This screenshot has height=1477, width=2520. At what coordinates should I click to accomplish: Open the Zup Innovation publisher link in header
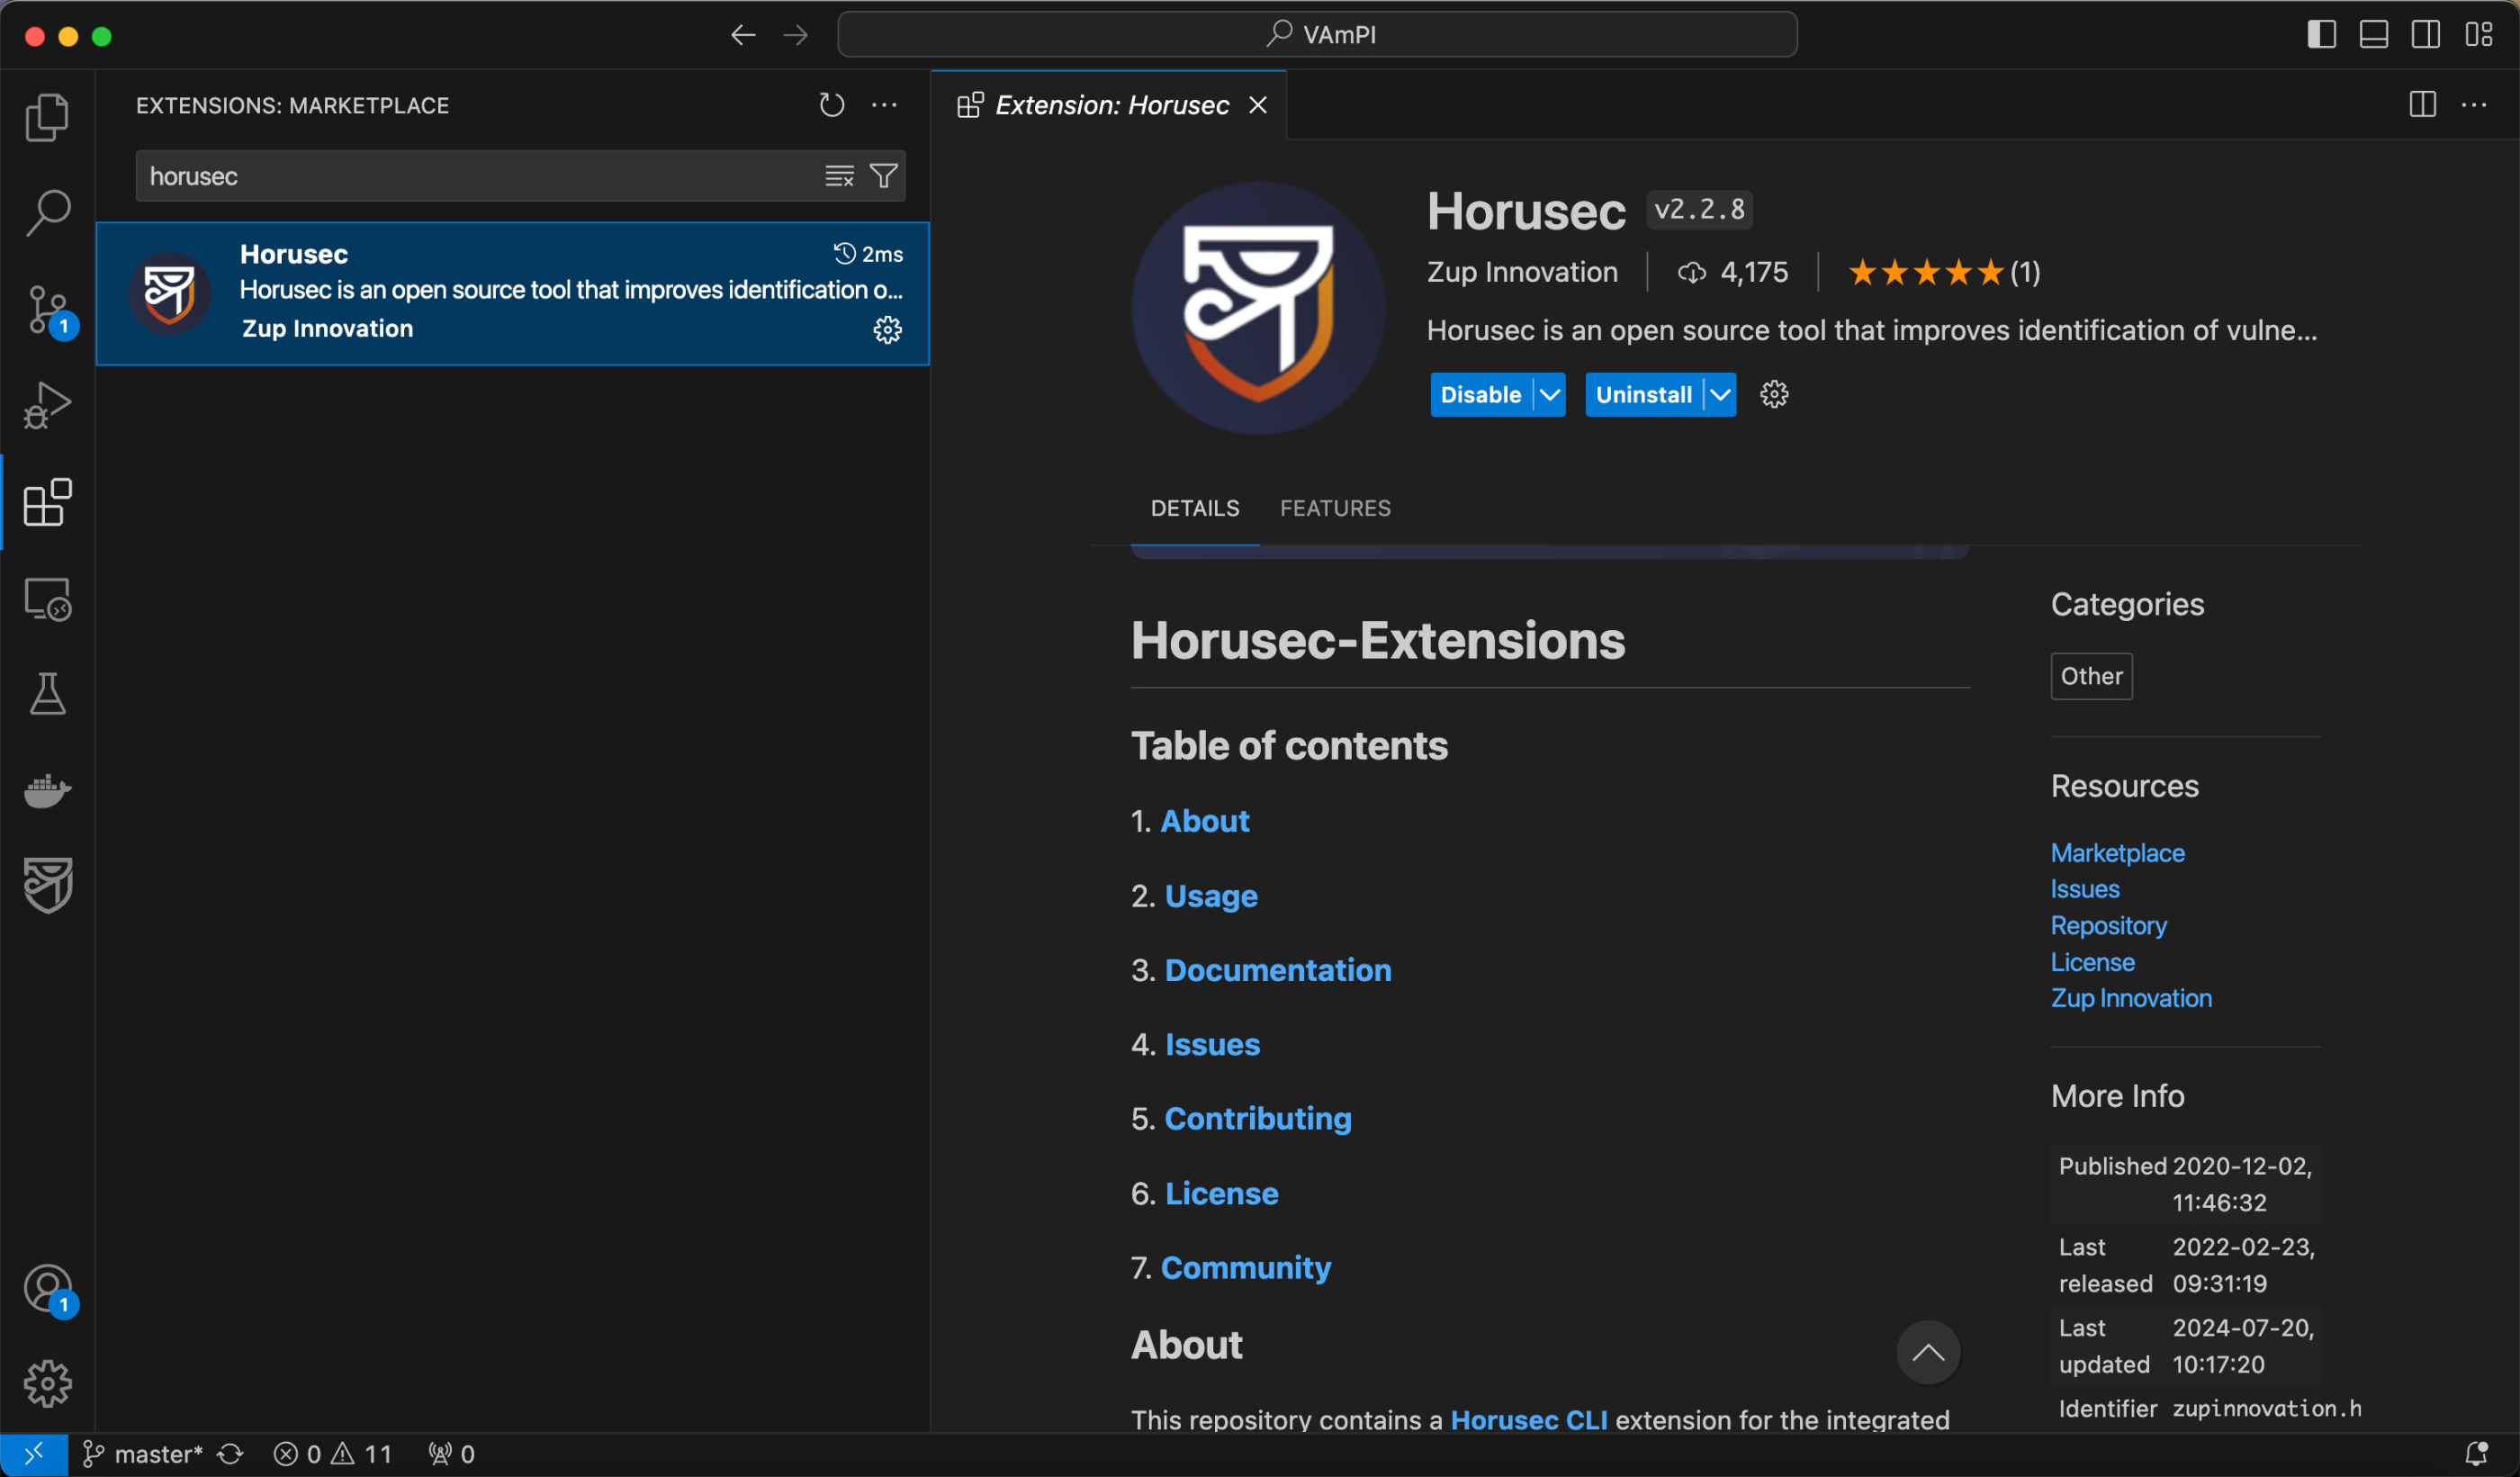[x=1522, y=272]
